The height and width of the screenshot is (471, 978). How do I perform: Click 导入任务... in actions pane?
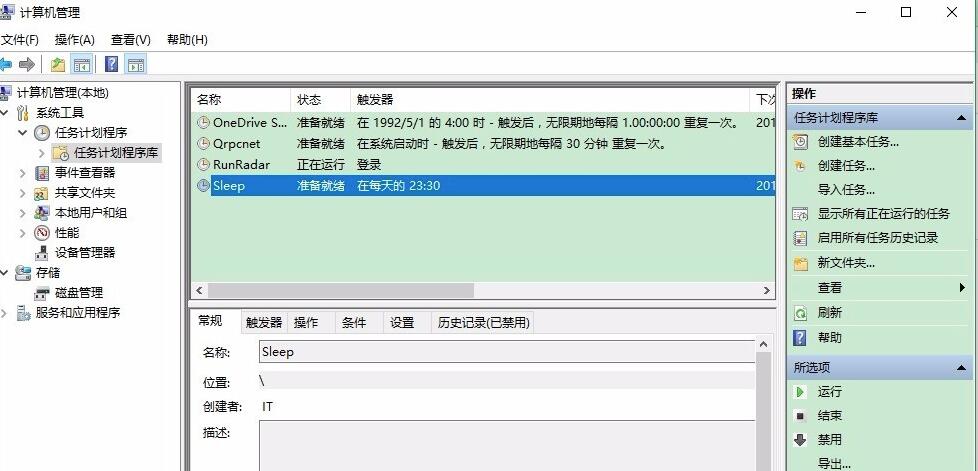tap(846, 190)
